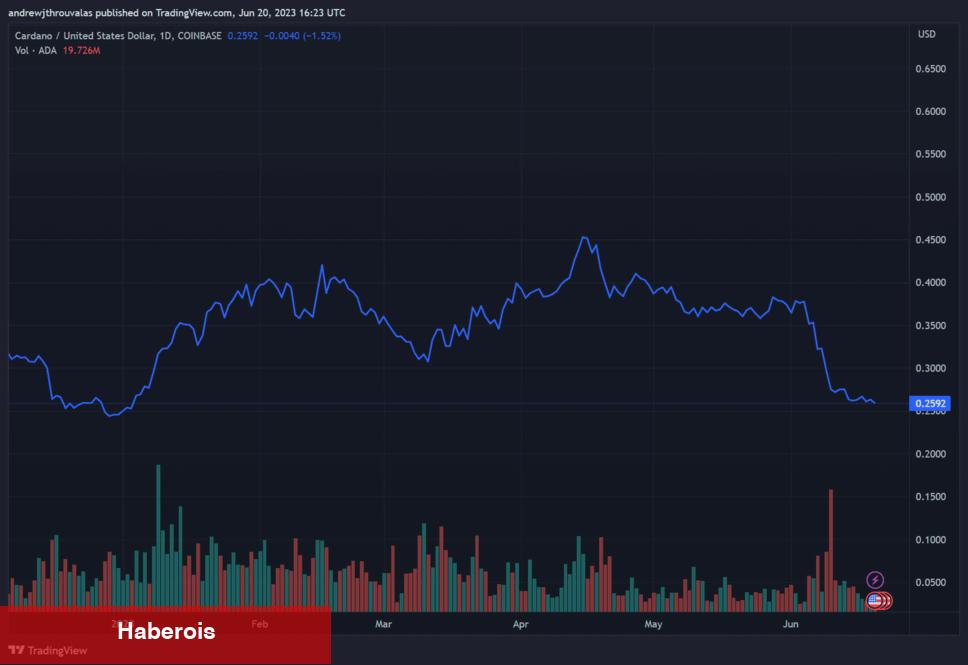Screen dimensions: 968x665
Task: Click the 0.6500 price axis label
Action: click(930, 69)
